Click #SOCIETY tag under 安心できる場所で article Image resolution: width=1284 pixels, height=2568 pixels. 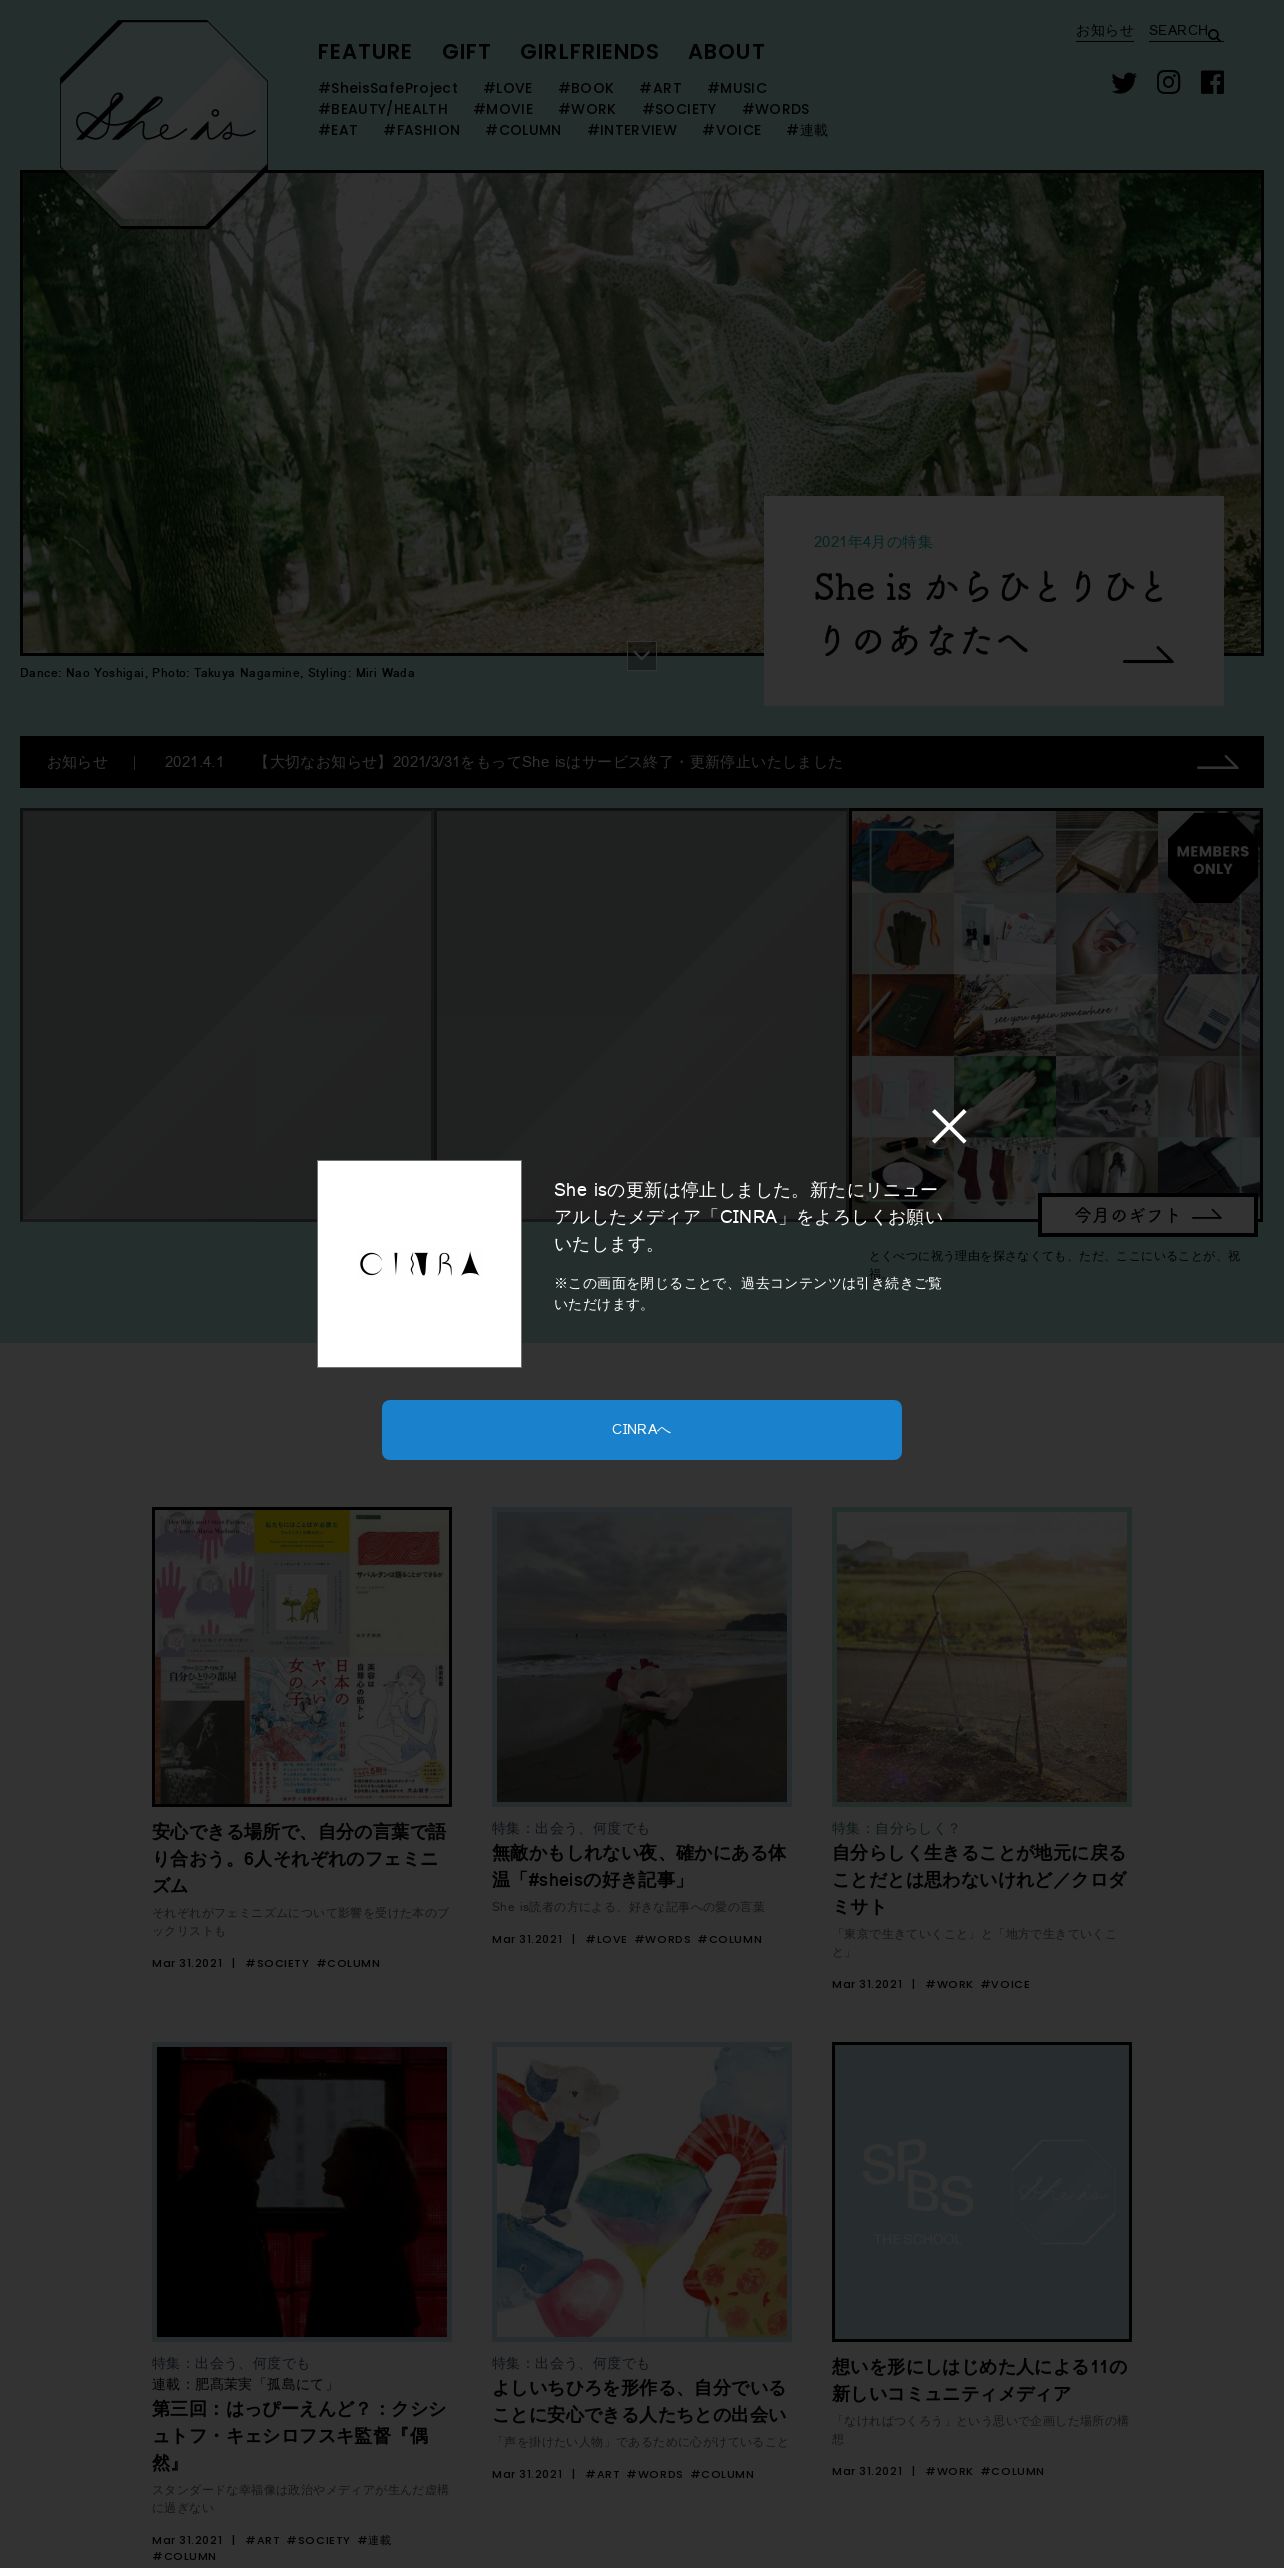click(x=277, y=1963)
